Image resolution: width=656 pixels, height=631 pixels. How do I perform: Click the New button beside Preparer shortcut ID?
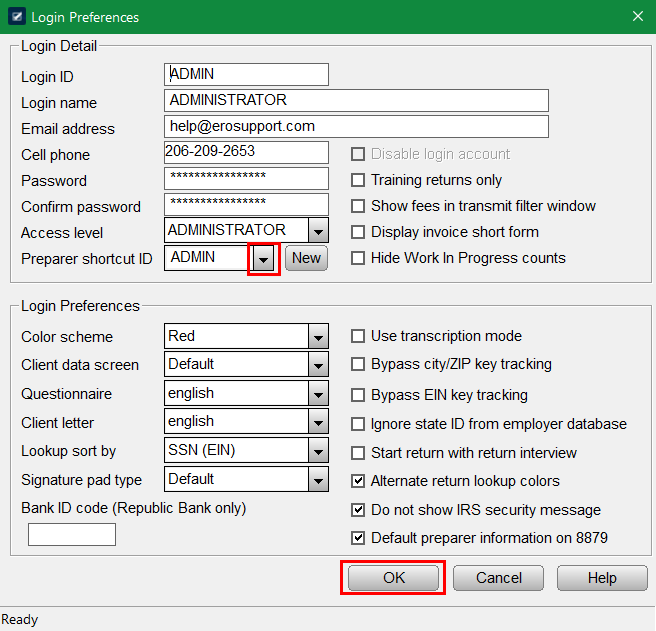point(306,258)
